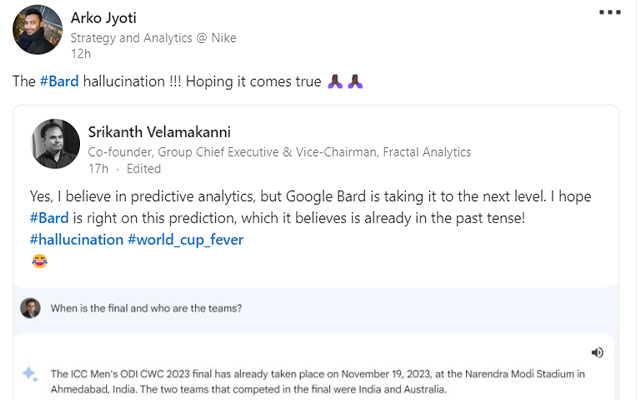Open the #world_cup_fever hashtag
The image size is (640, 400).
[x=186, y=240]
